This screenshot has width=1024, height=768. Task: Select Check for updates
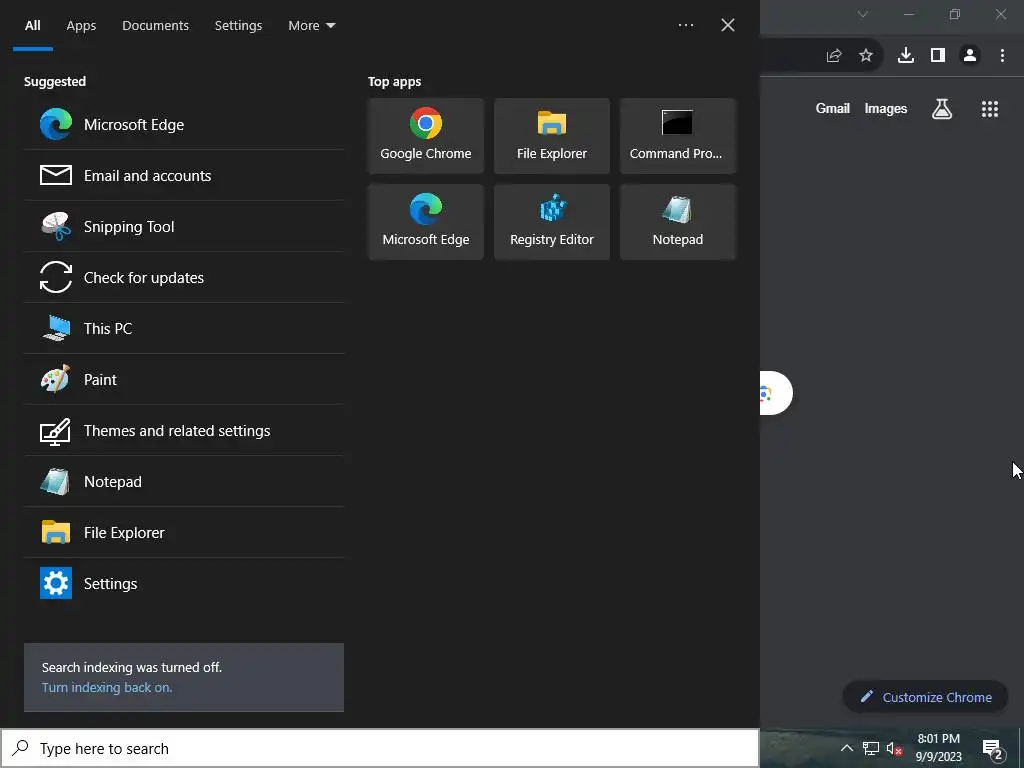(x=184, y=278)
